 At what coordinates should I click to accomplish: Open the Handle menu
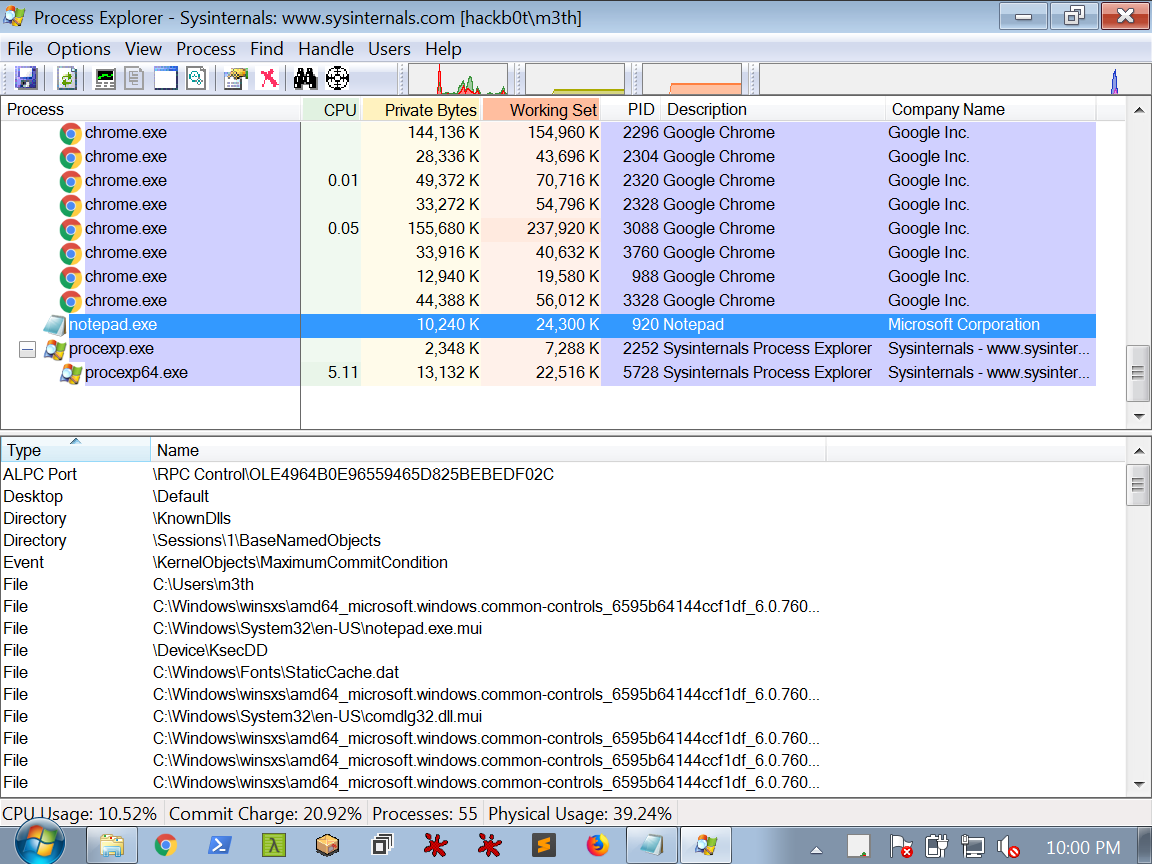click(x=326, y=49)
